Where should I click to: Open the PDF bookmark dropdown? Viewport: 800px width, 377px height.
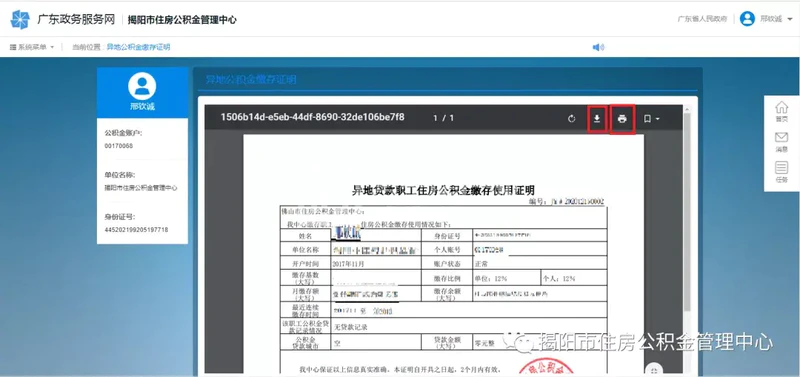tap(651, 119)
